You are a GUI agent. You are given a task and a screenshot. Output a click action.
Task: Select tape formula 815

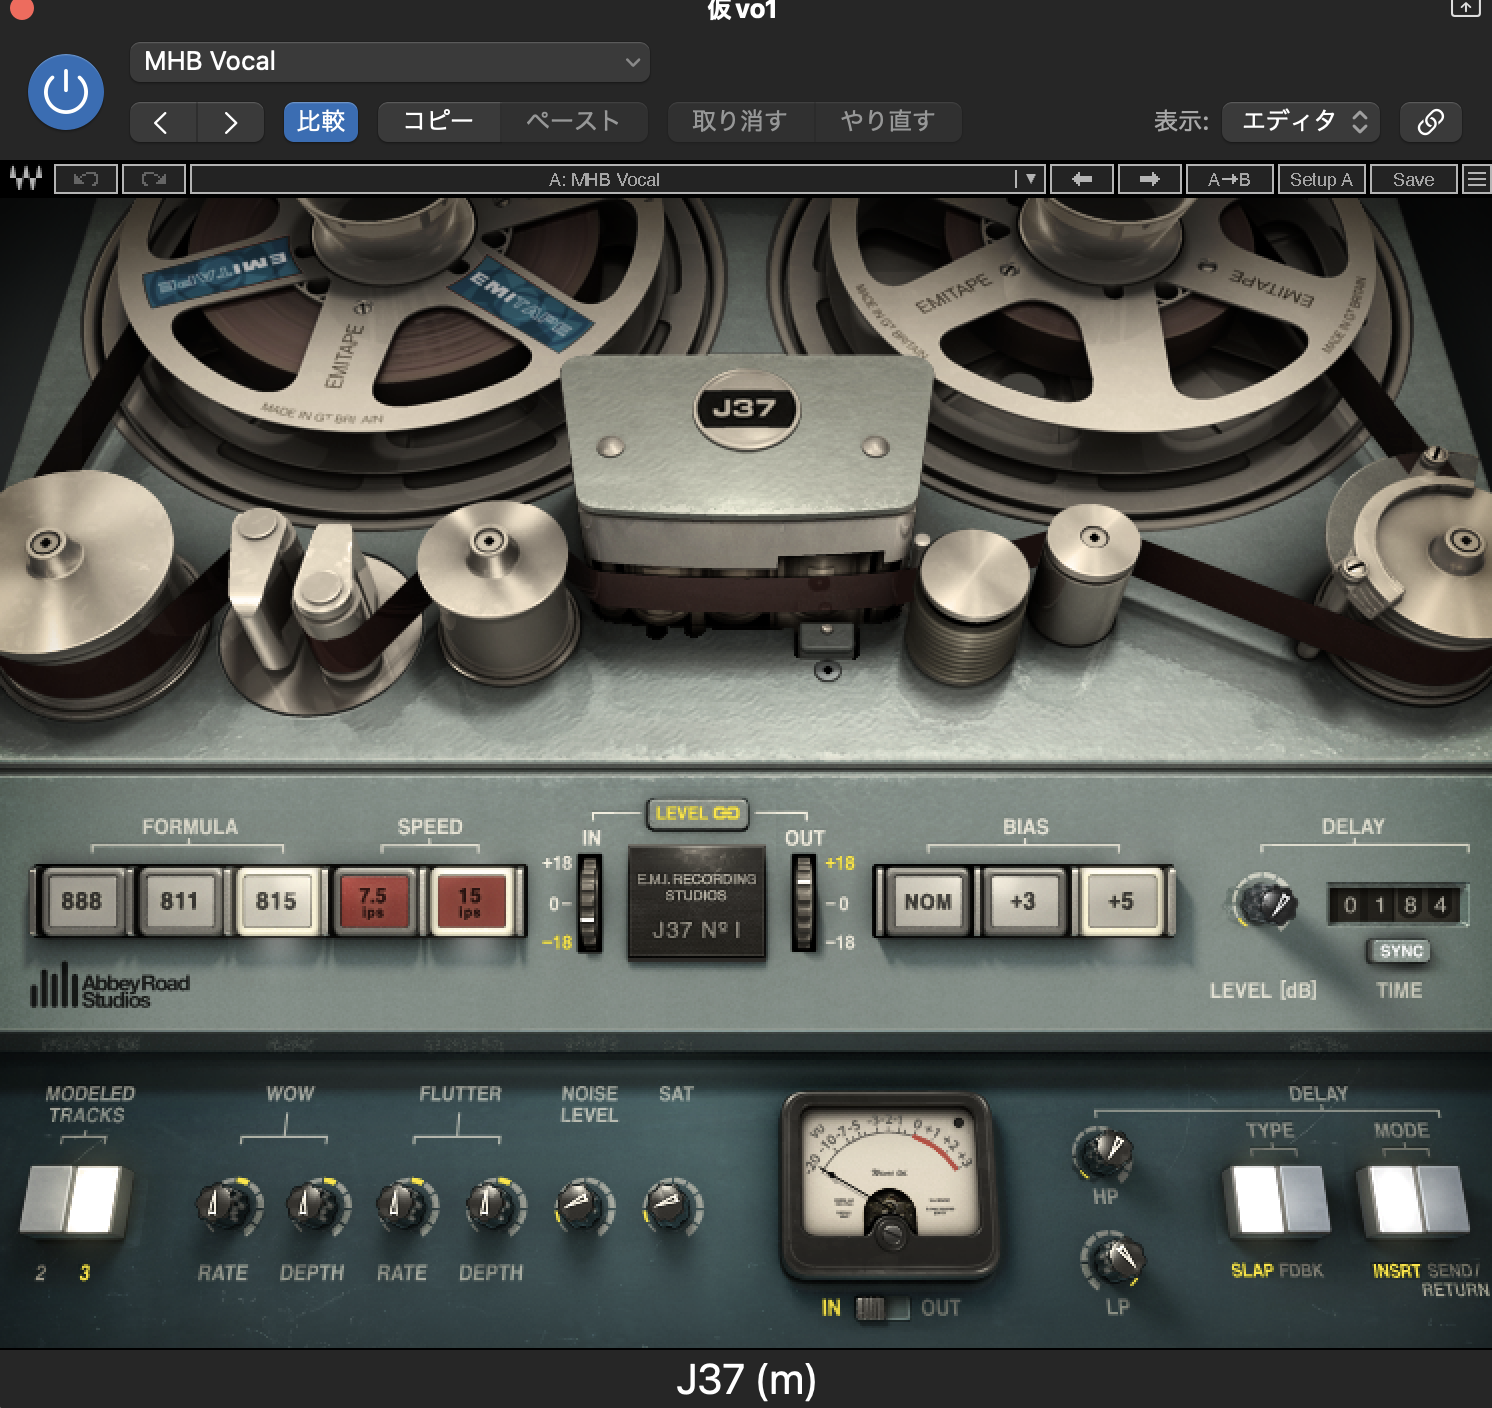276,901
